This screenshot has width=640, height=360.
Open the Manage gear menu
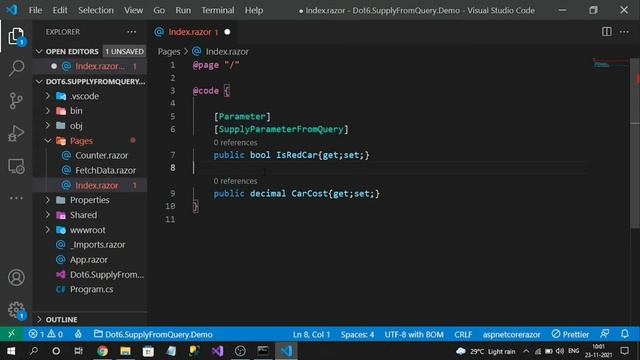(16, 310)
